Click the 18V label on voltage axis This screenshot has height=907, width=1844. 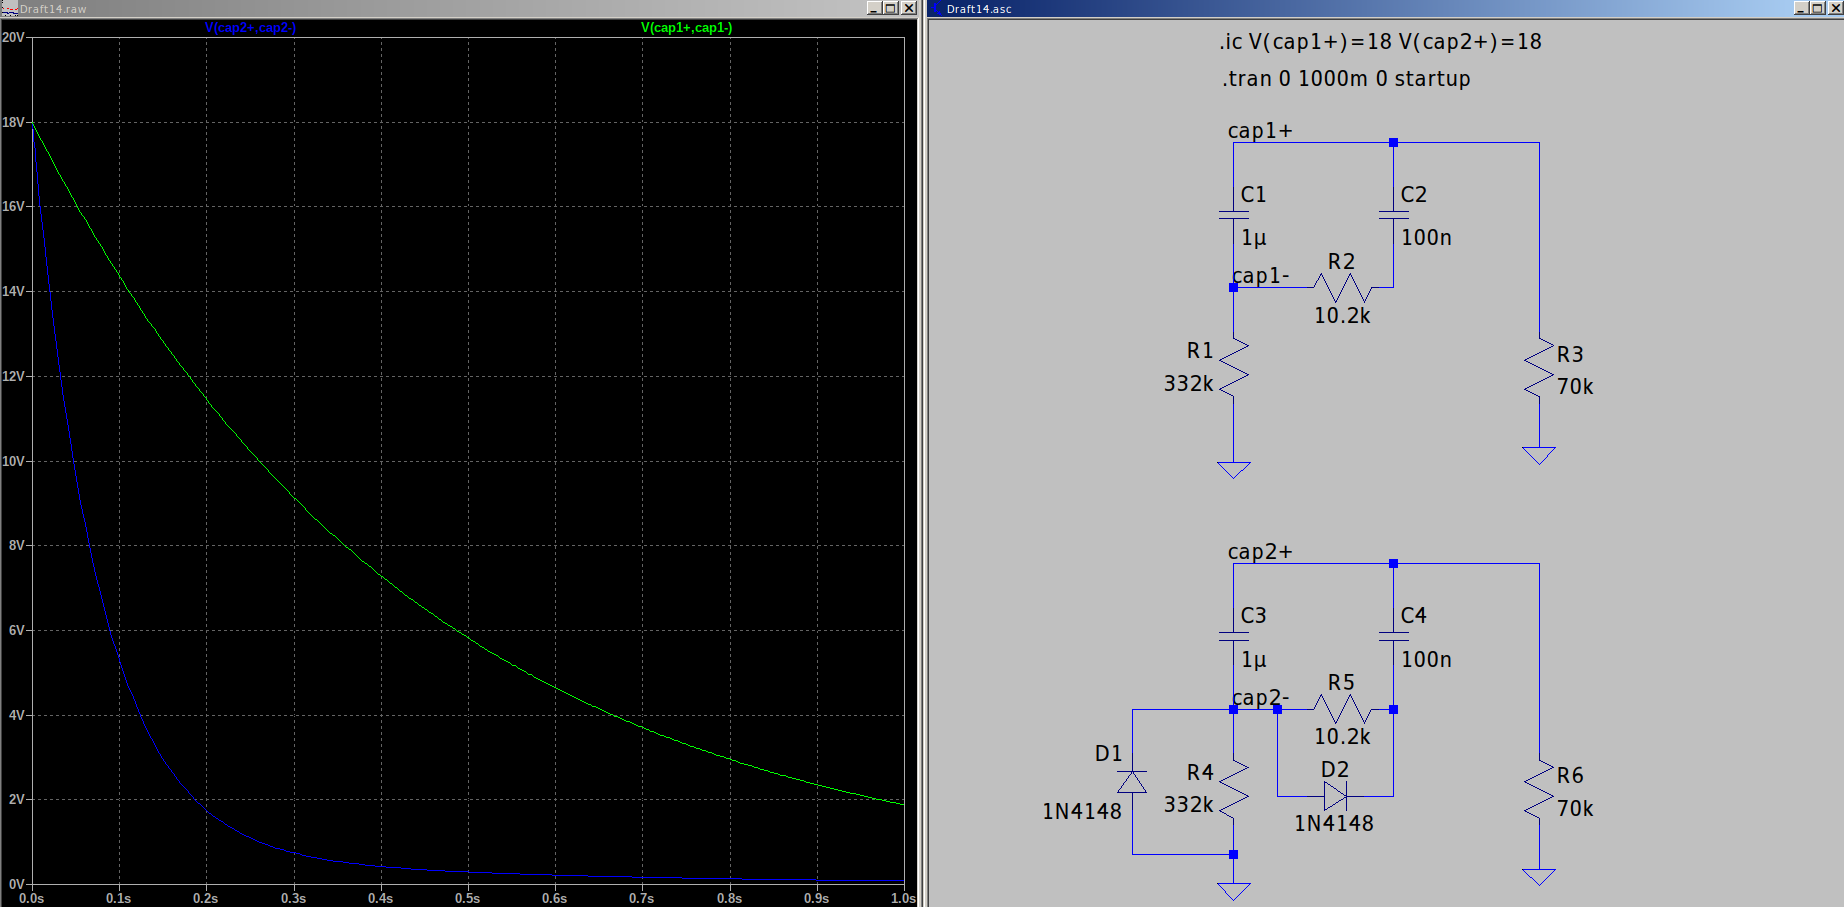(13, 122)
